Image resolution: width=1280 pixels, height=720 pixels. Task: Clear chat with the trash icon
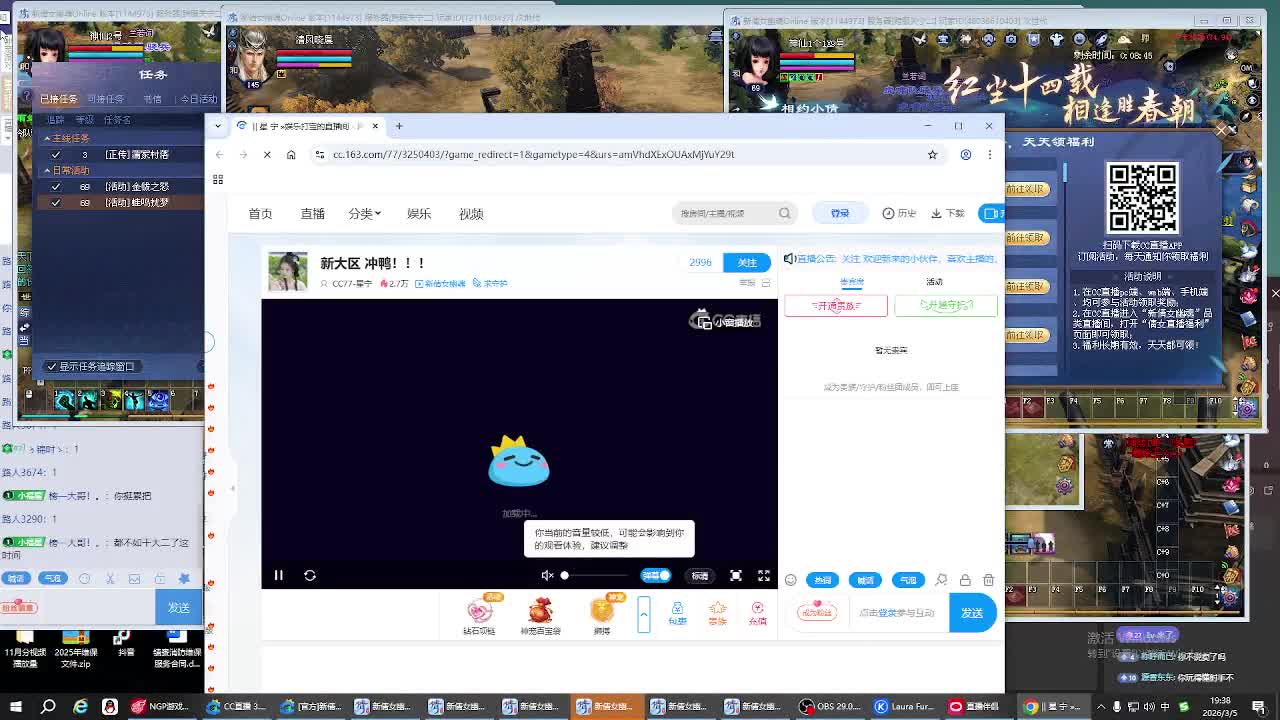(x=989, y=580)
